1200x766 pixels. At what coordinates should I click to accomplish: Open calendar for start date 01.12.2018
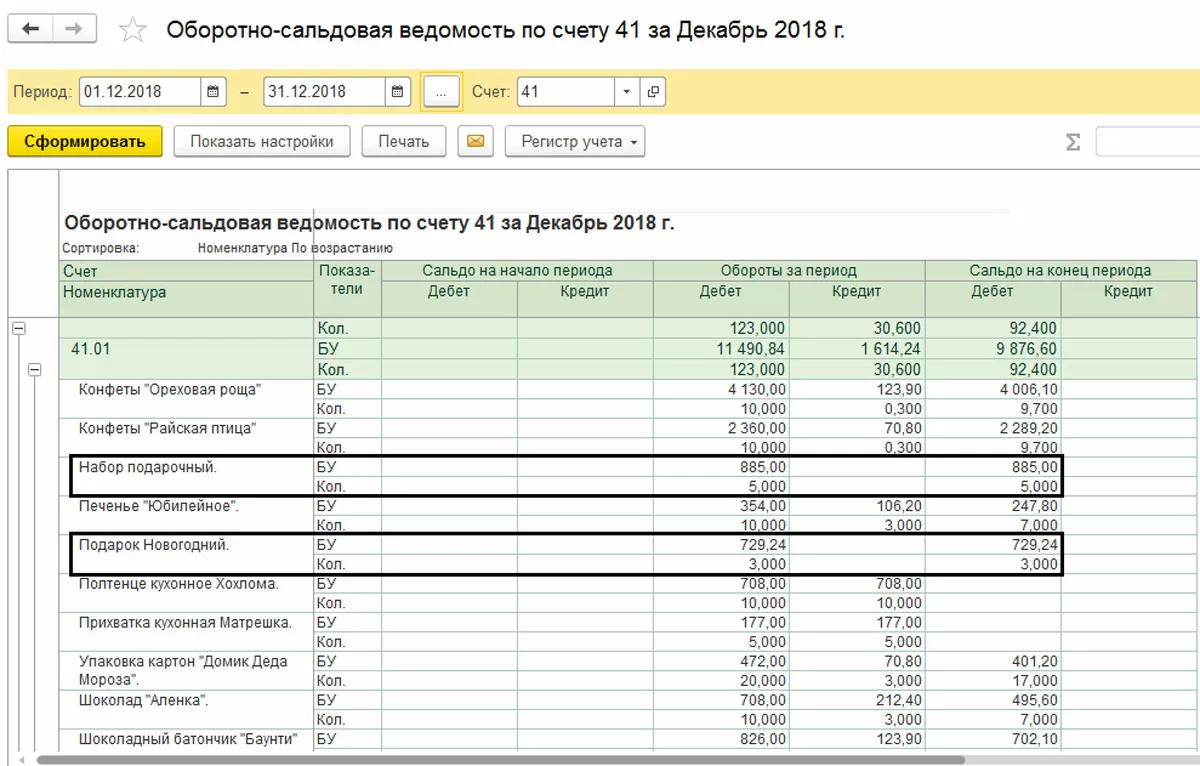point(212,92)
